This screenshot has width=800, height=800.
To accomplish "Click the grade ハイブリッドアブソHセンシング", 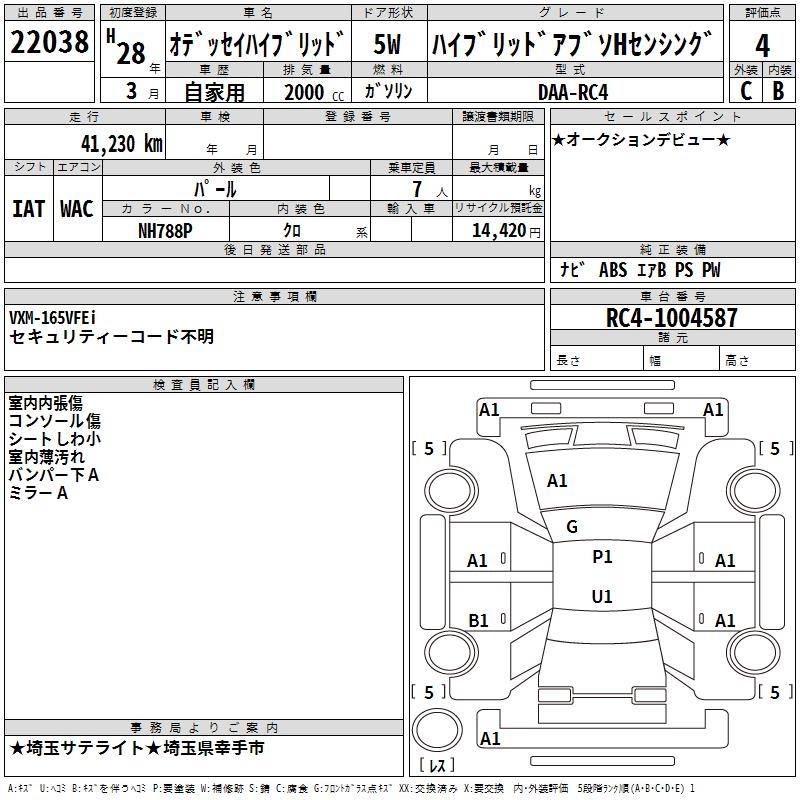I will [572, 44].
